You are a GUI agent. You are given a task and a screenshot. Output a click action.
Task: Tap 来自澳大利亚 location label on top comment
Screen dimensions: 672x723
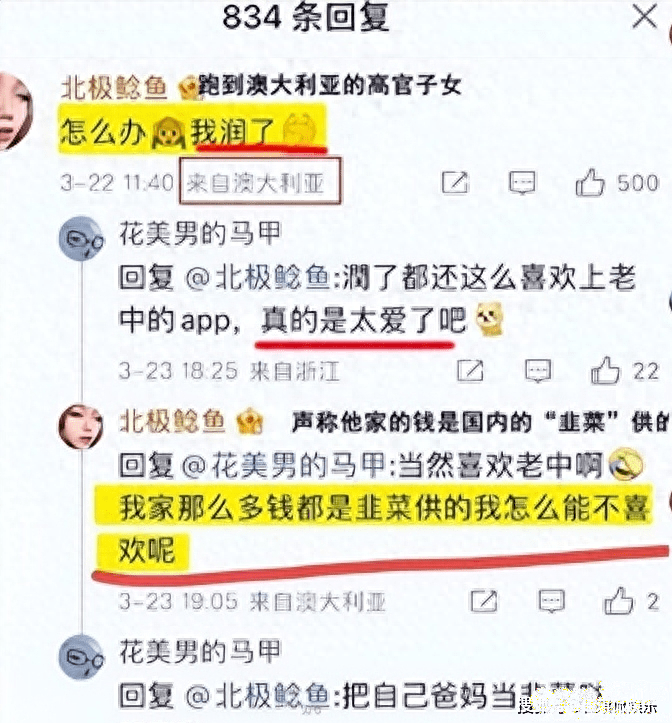260,181
